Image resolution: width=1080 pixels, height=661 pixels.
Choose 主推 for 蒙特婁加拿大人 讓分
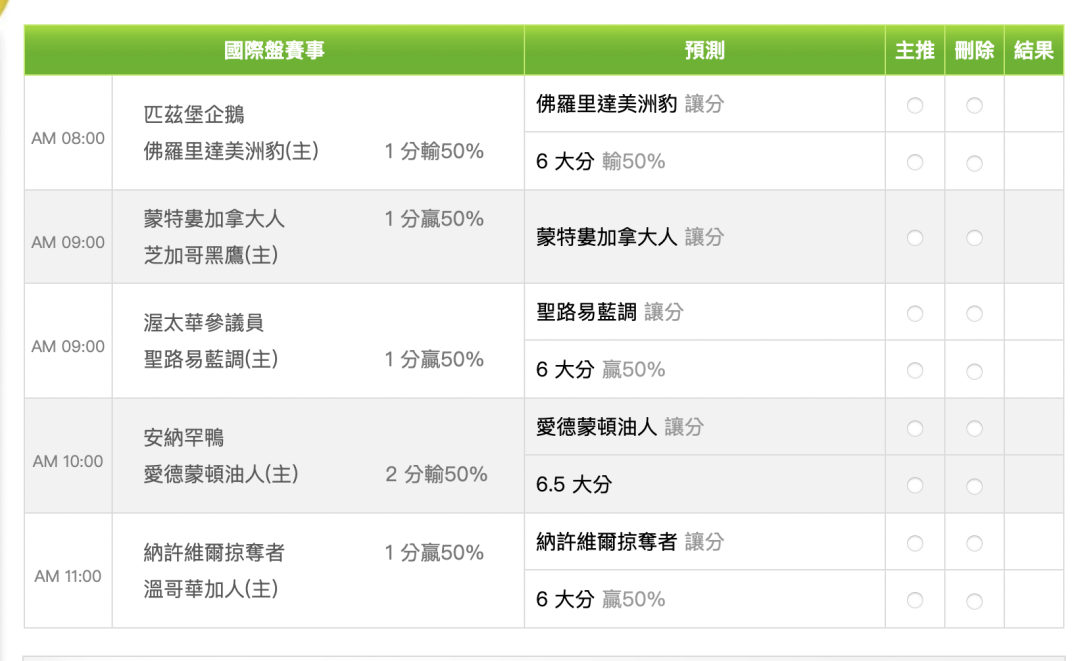click(x=915, y=238)
